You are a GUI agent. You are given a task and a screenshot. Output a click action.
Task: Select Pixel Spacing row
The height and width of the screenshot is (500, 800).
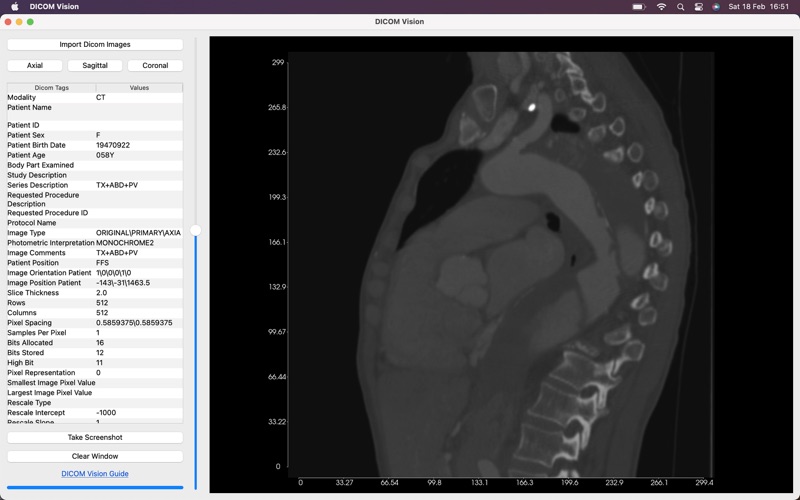click(x=95, y=322)
